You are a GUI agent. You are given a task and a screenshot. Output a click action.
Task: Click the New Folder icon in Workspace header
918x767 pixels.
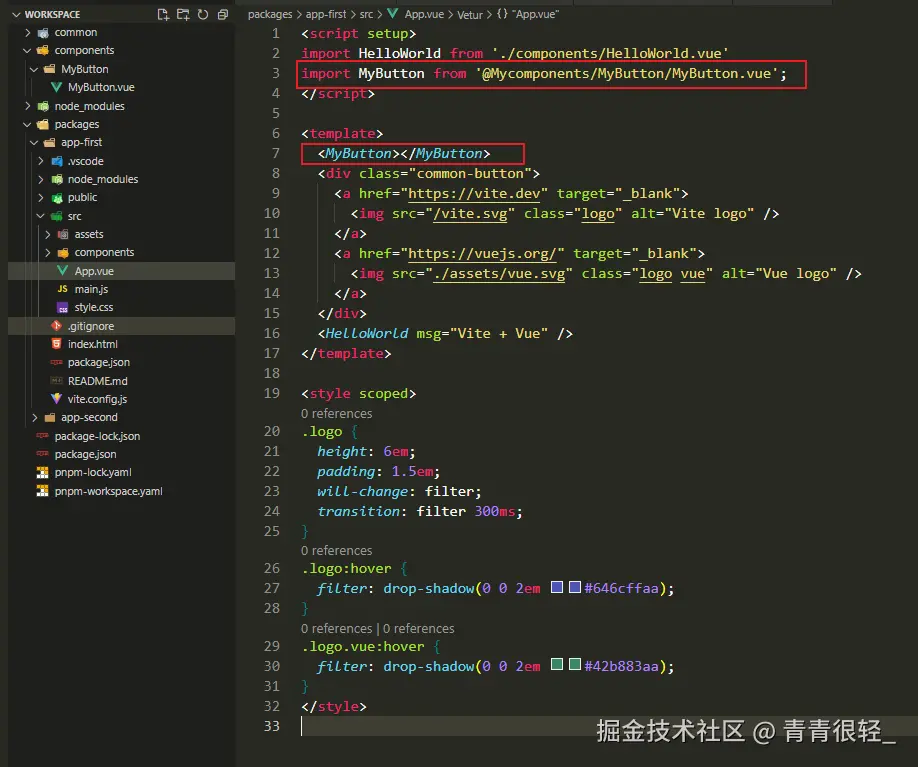tap(183, 15)
